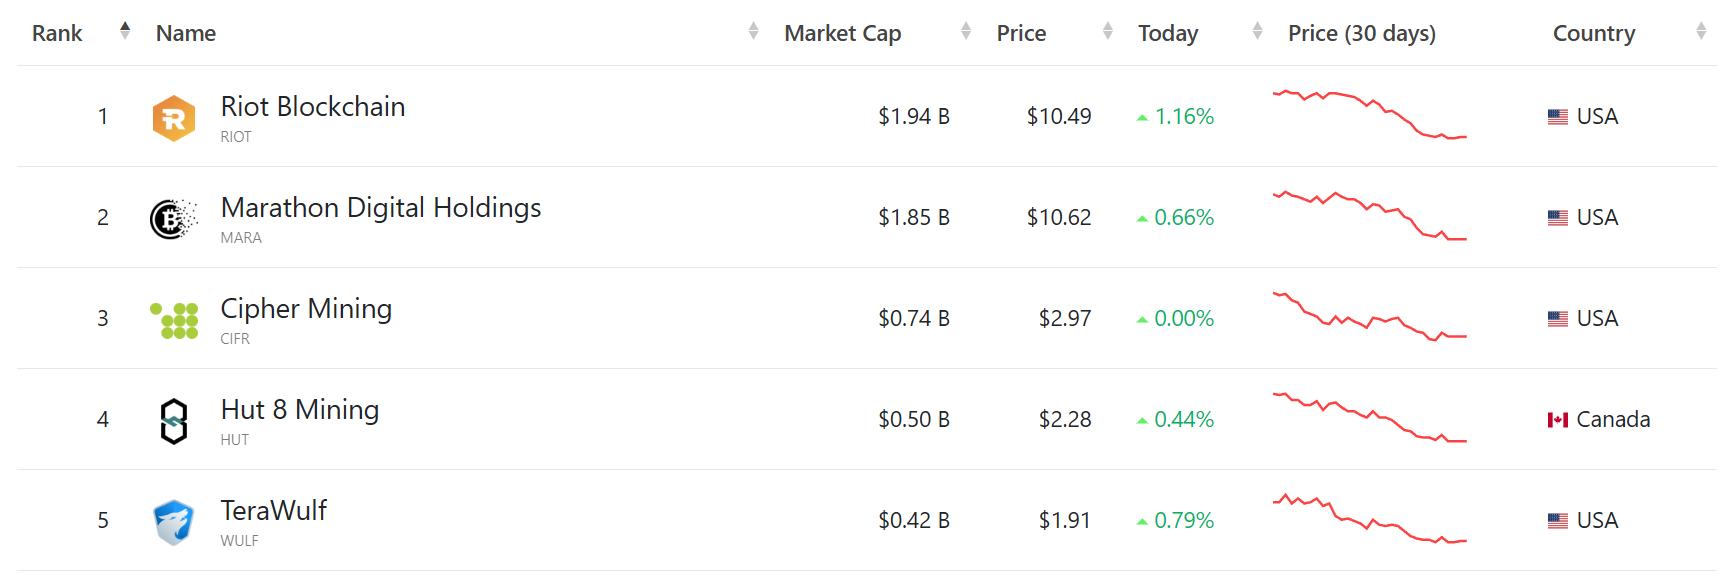The height and width of the screenshot is (578, 1729).
Task: Click the Hut 8 Mining logo
Action: click(x=174, y=421)
